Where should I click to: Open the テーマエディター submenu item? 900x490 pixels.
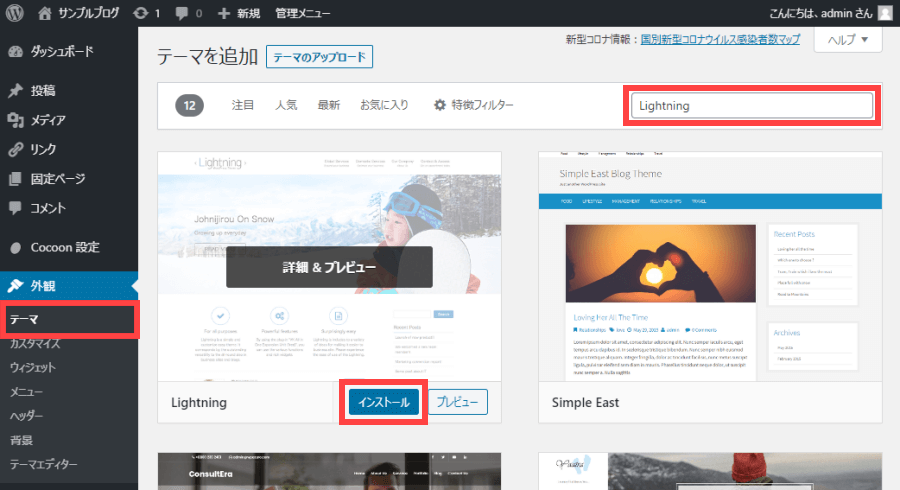point(44,464)
